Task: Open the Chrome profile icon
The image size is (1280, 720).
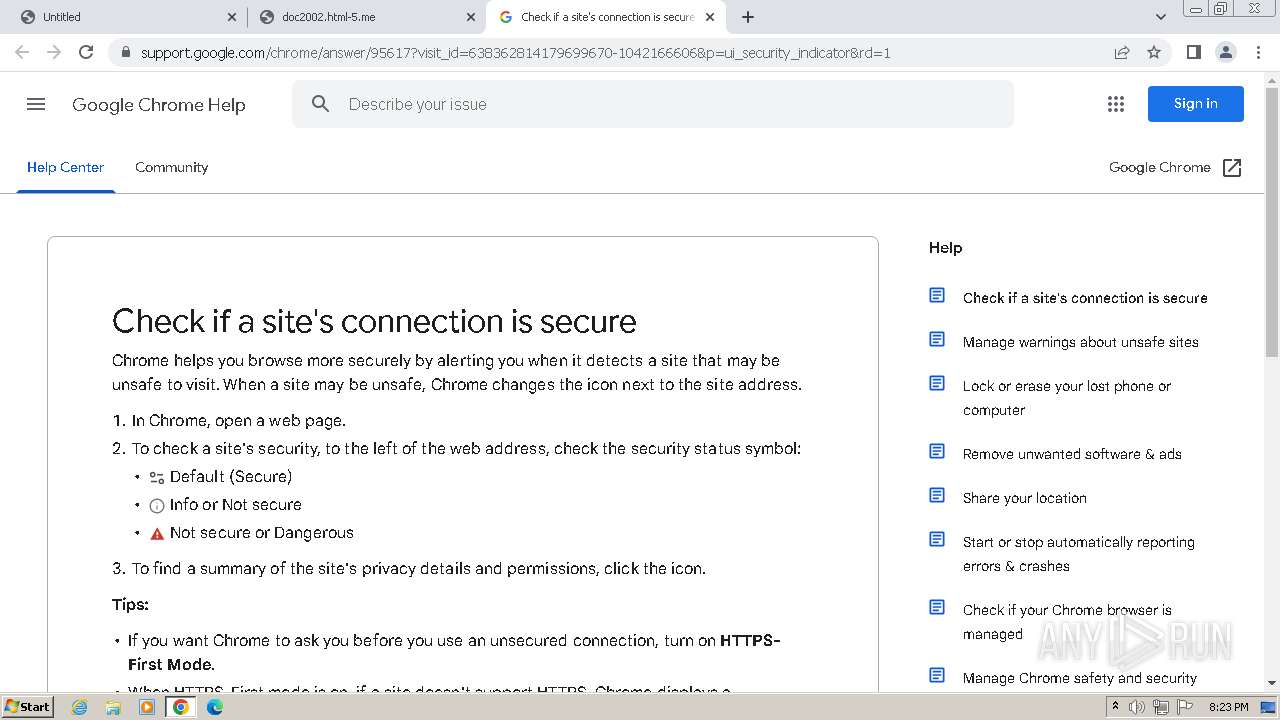Action: pos(1225,52)
